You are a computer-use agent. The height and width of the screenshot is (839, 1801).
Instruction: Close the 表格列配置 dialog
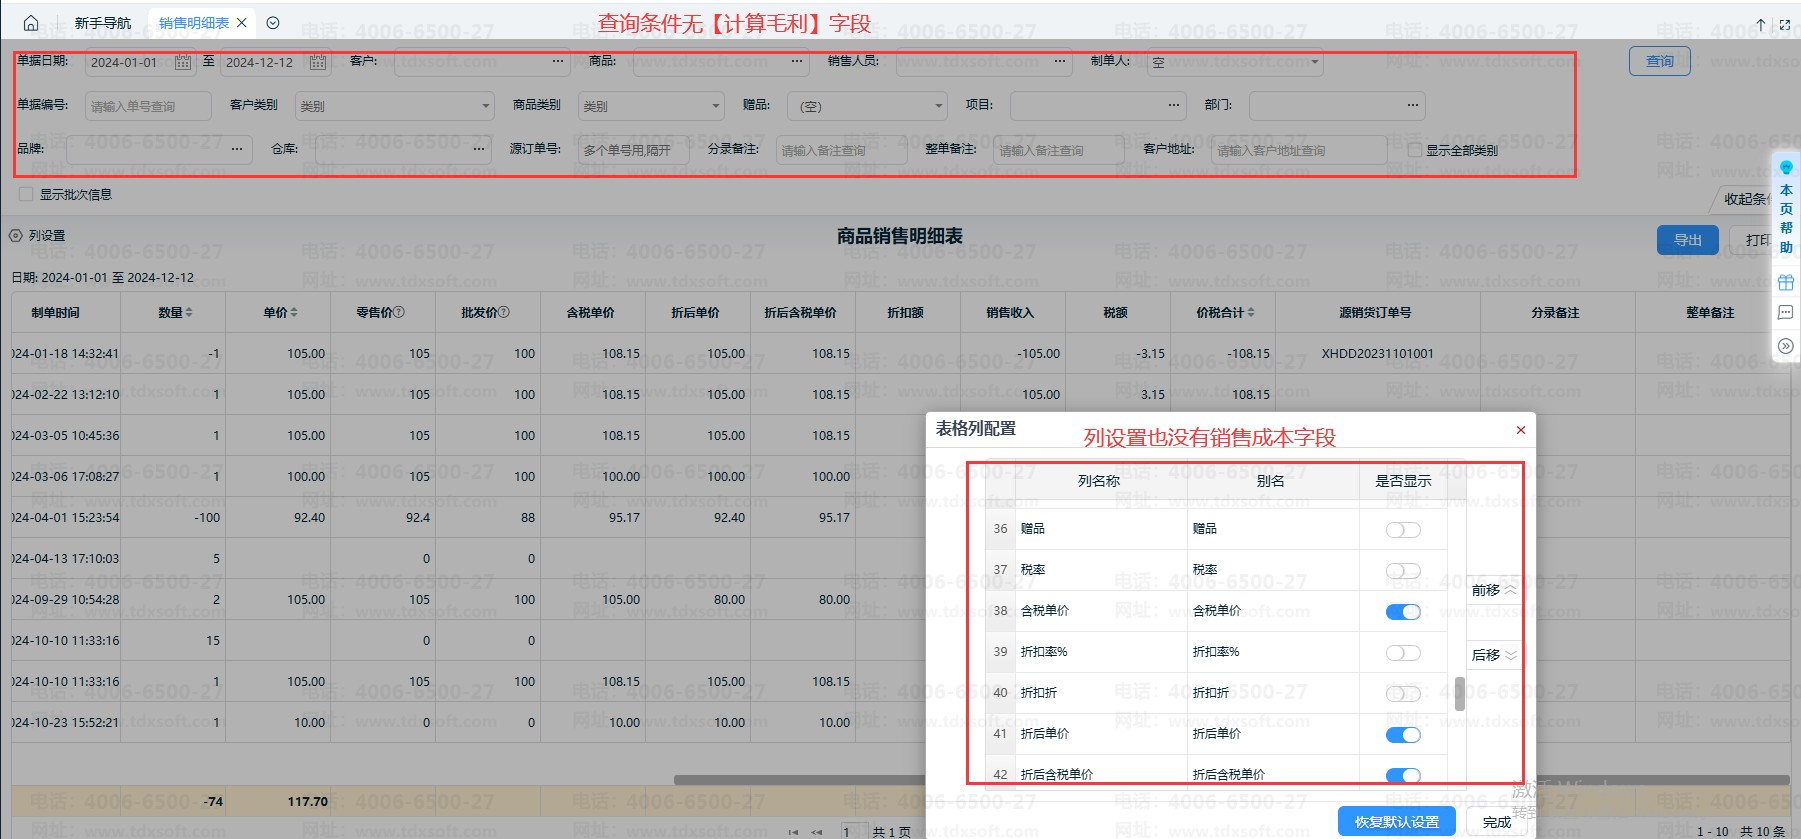point(1520,430)
